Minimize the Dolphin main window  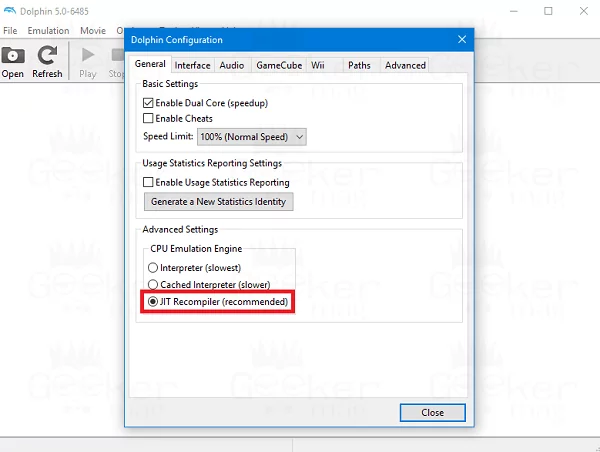coord(514,11)
